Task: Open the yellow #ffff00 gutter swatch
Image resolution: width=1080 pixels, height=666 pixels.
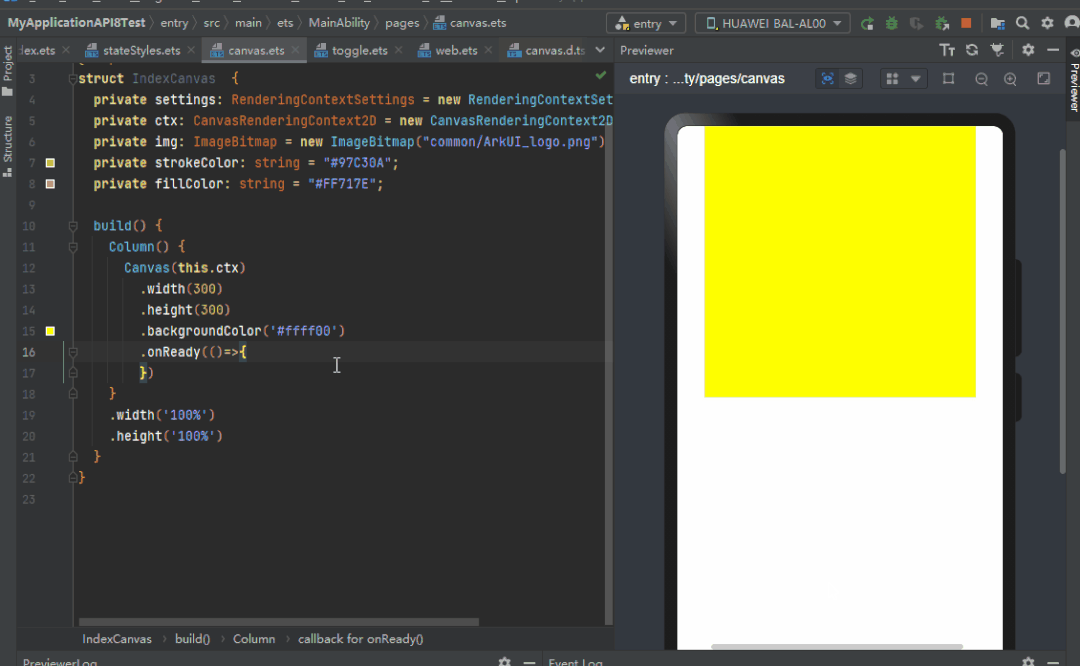Action: click(50, 331)
